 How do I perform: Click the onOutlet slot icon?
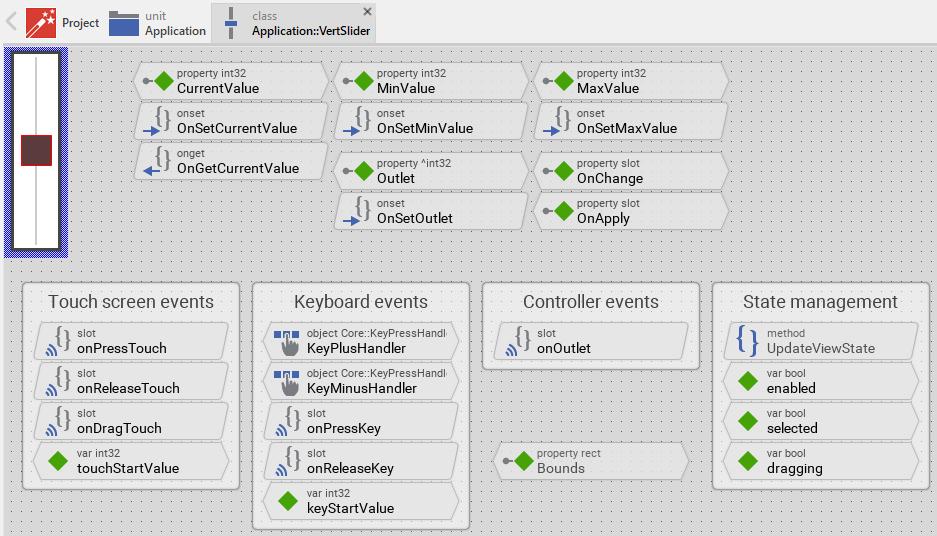click(x=520, y=341)
